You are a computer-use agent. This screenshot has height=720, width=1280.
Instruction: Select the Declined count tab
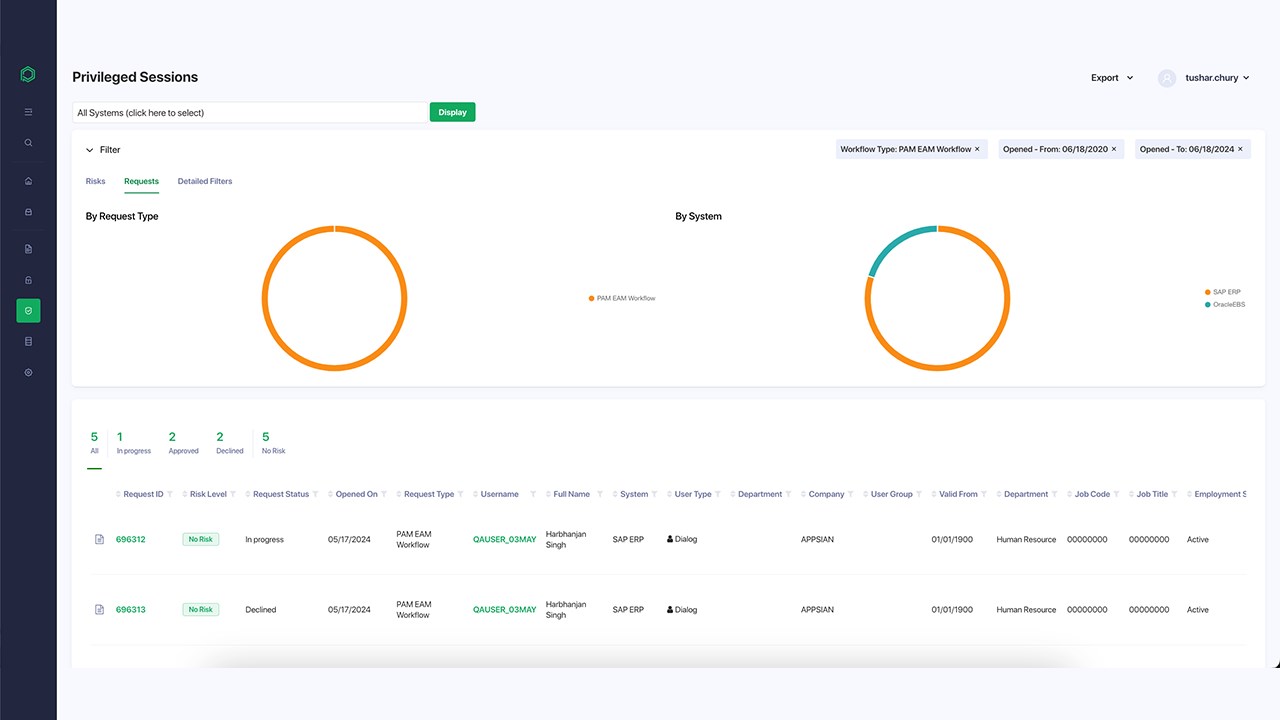[230, 443]
